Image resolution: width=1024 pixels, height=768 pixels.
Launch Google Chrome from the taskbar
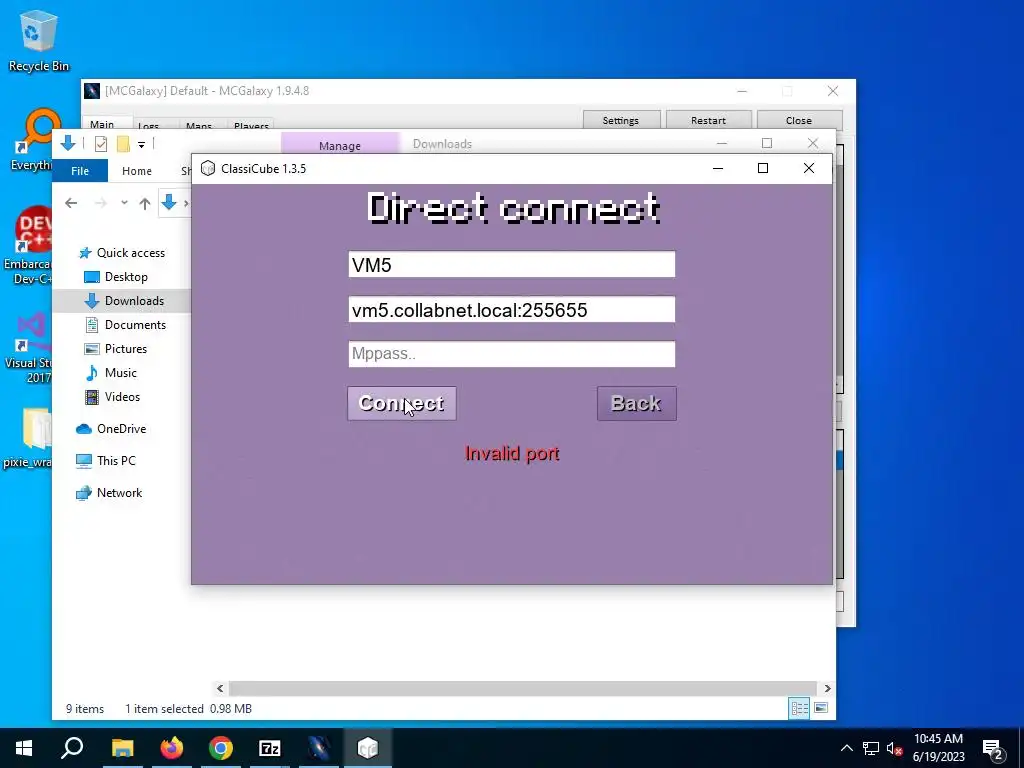click(221, 748)
